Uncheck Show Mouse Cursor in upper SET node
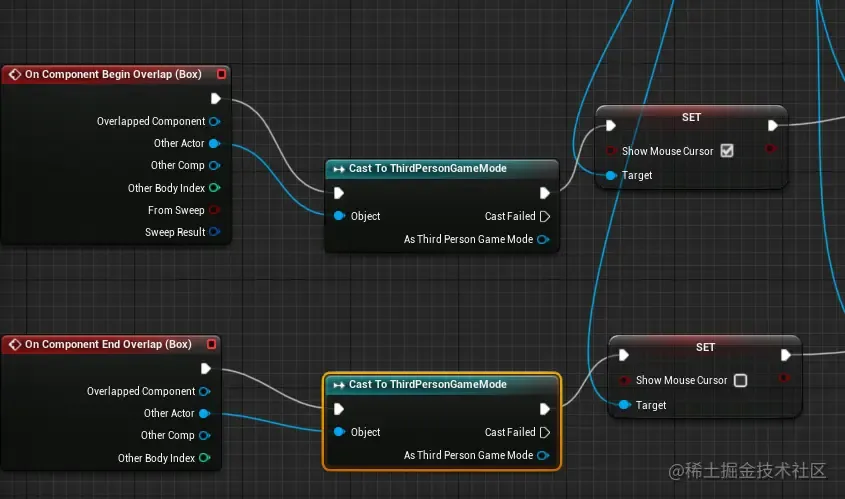This screenshot has width=845, height=499. [727, 151]
